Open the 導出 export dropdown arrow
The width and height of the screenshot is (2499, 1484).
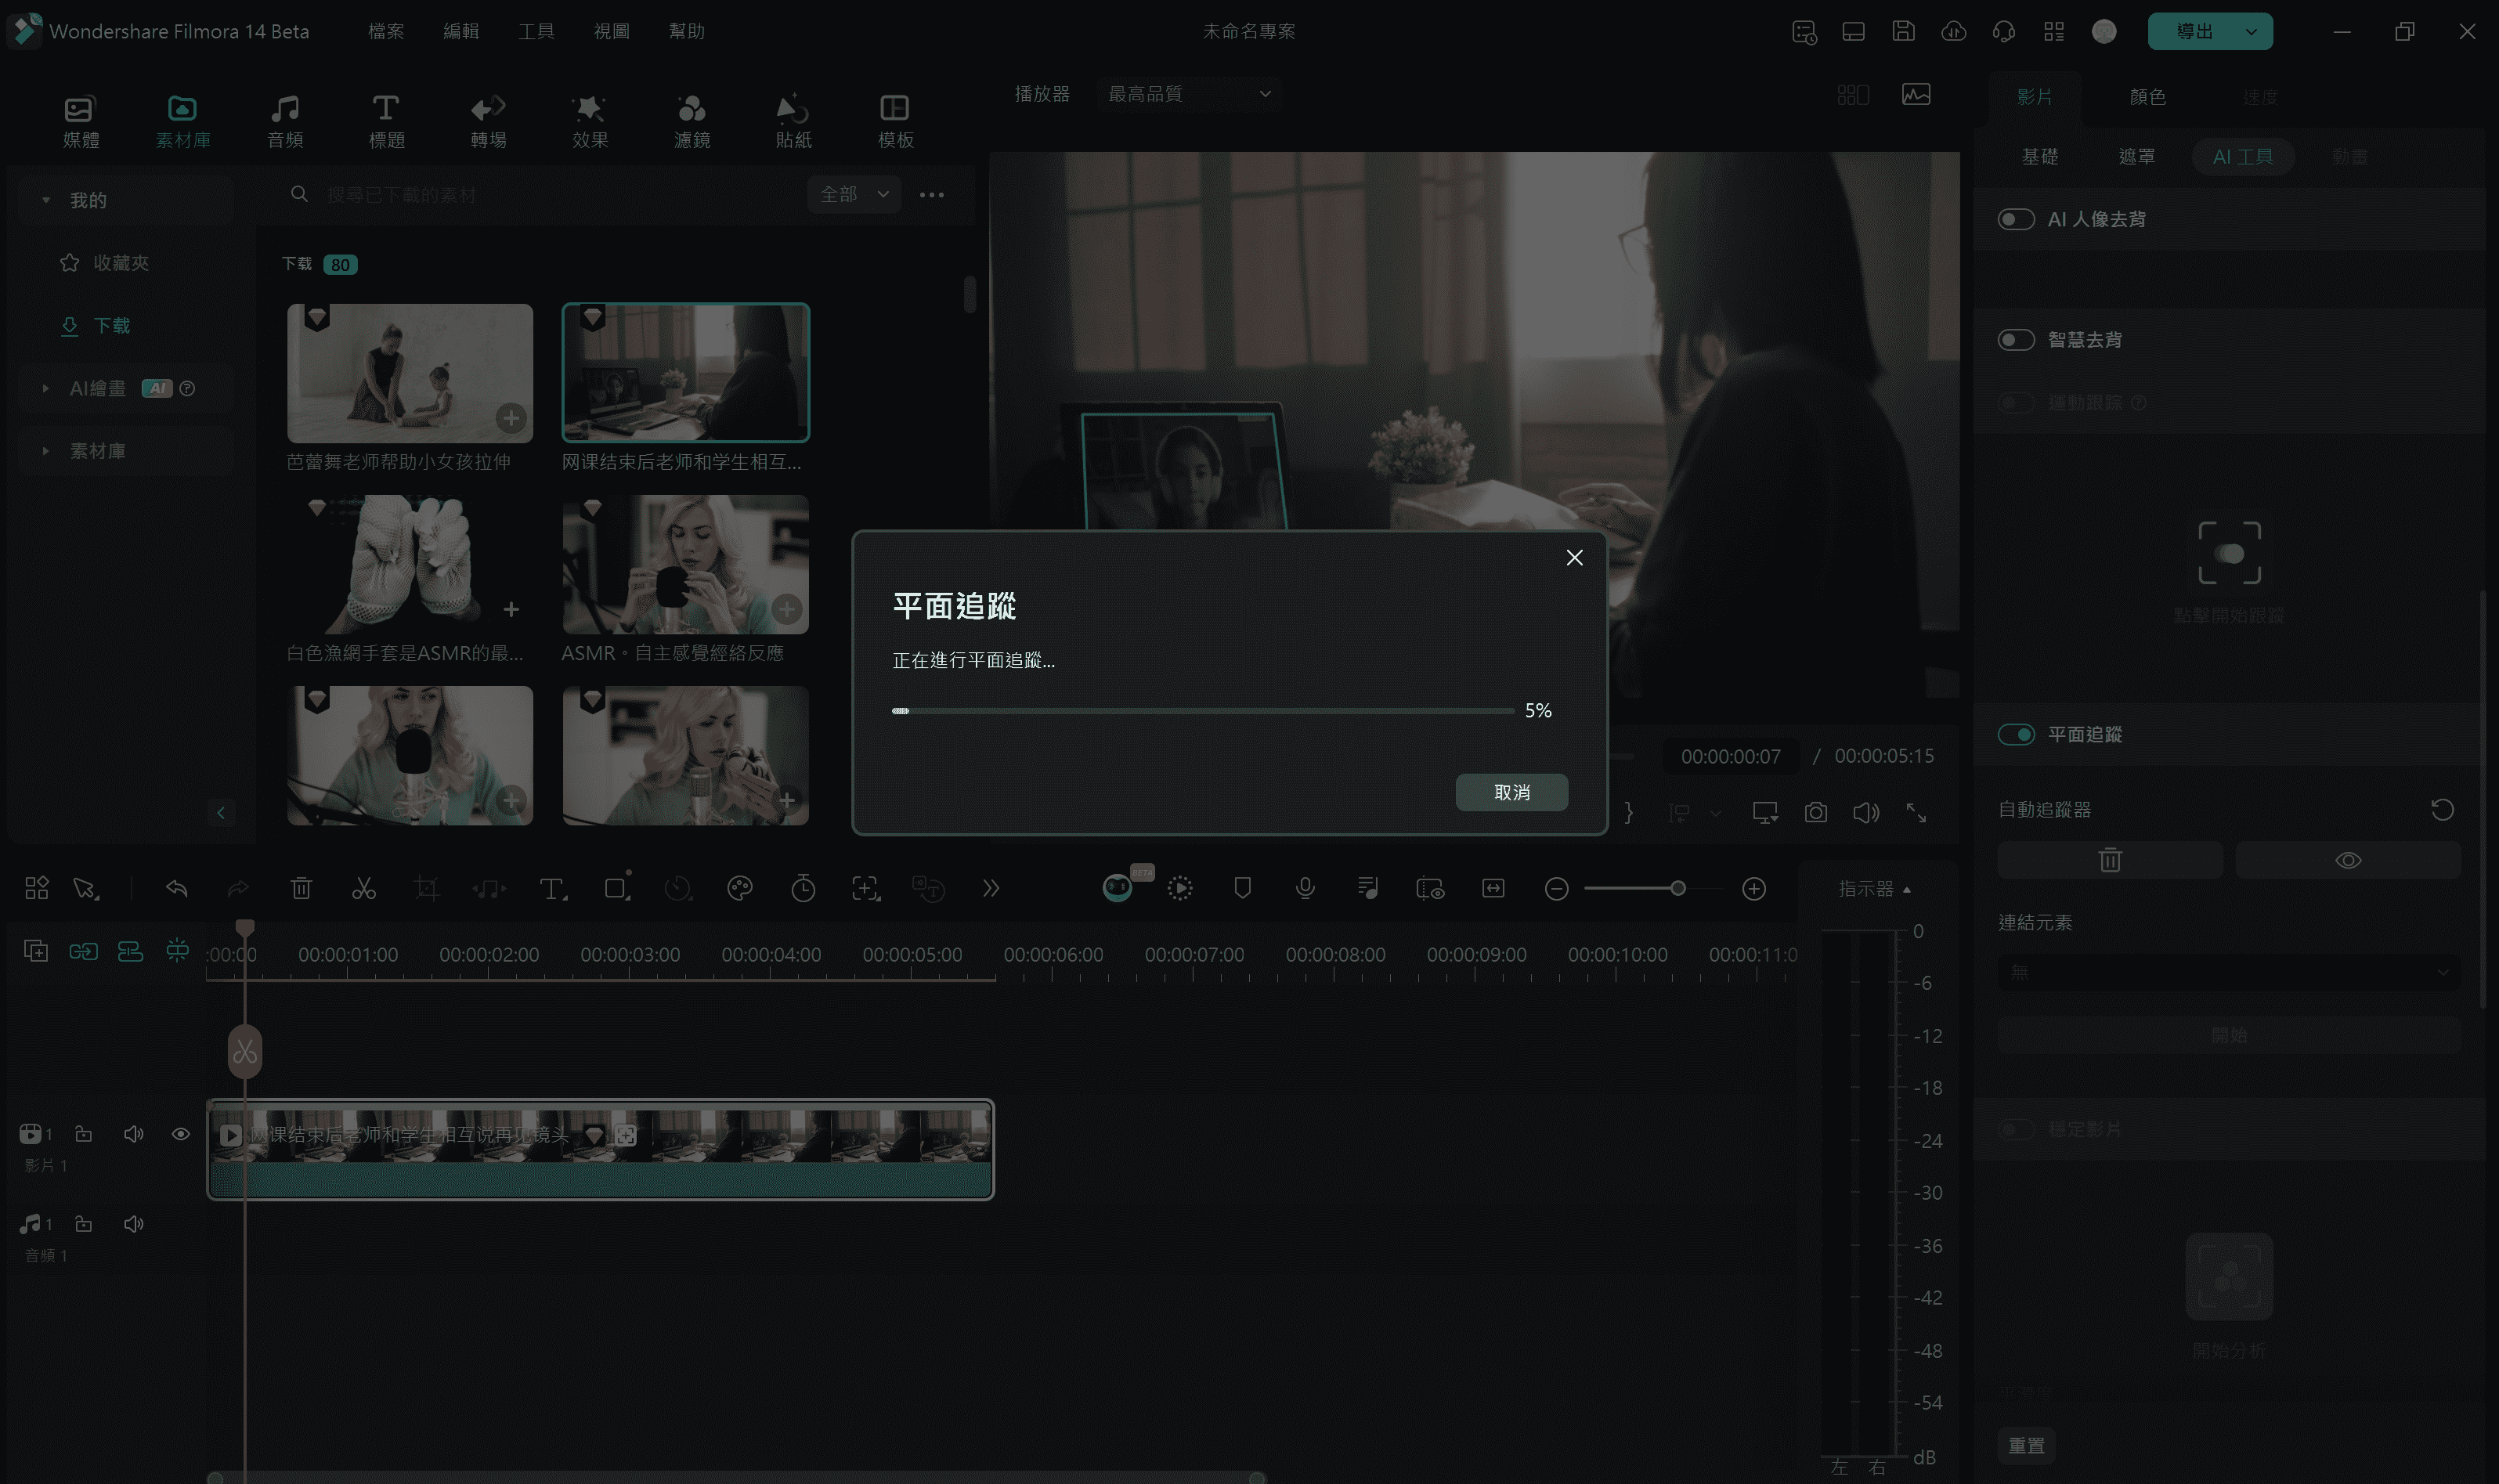point(2251,31)
